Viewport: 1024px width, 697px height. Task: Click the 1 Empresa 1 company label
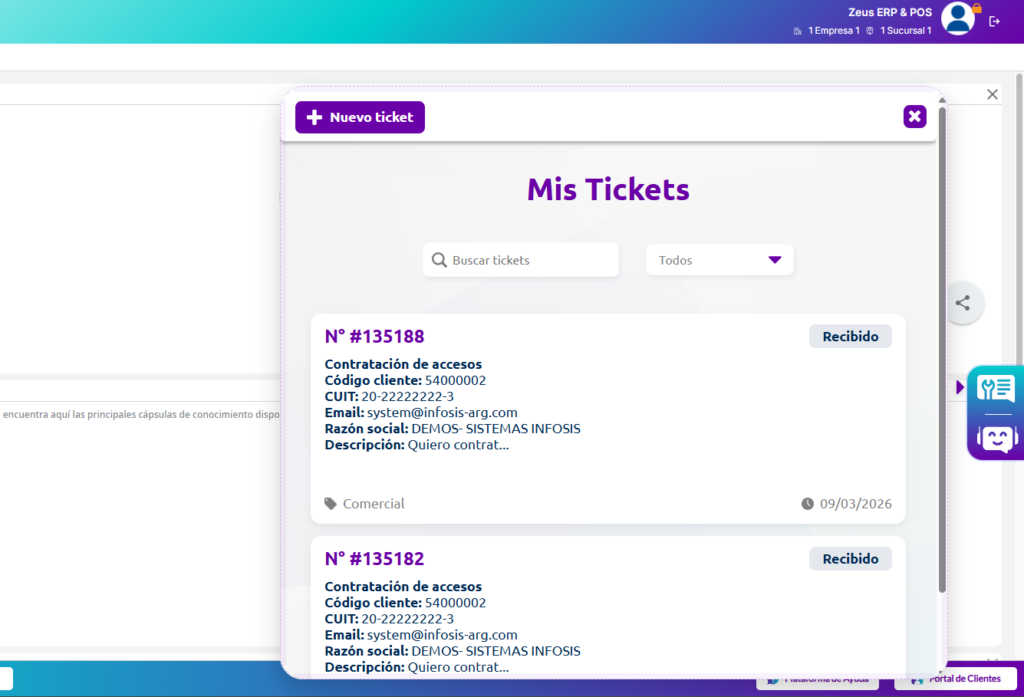pyautogui.click(x=833, y=31)
